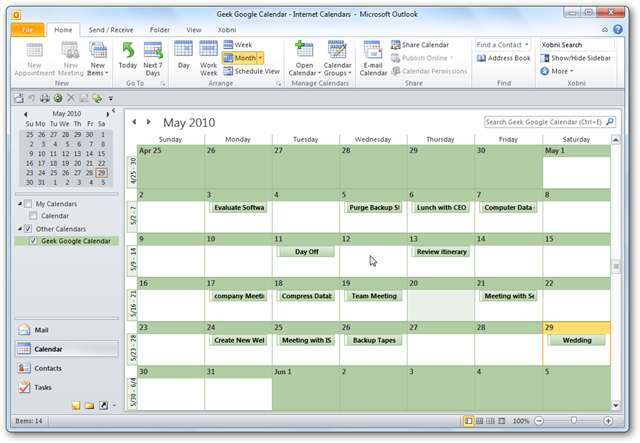
Task: Open the File tab
Action: (27, 30)
